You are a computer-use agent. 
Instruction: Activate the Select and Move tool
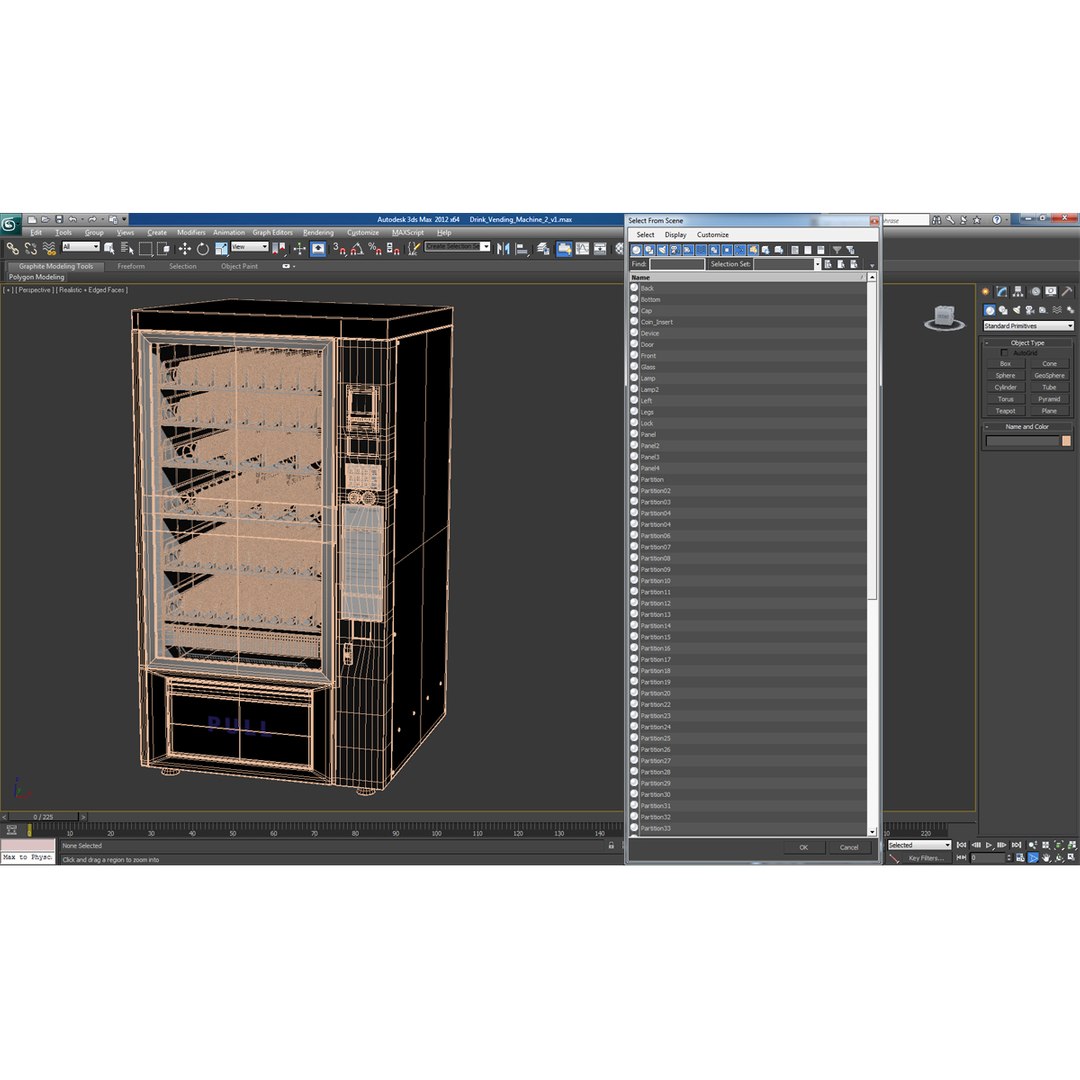[185, 249]
